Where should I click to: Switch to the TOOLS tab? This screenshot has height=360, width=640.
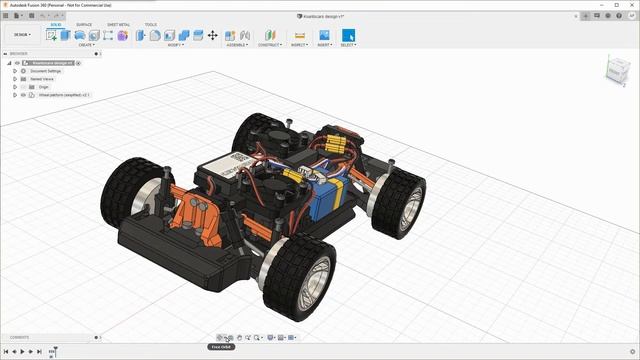coord(151,24)
